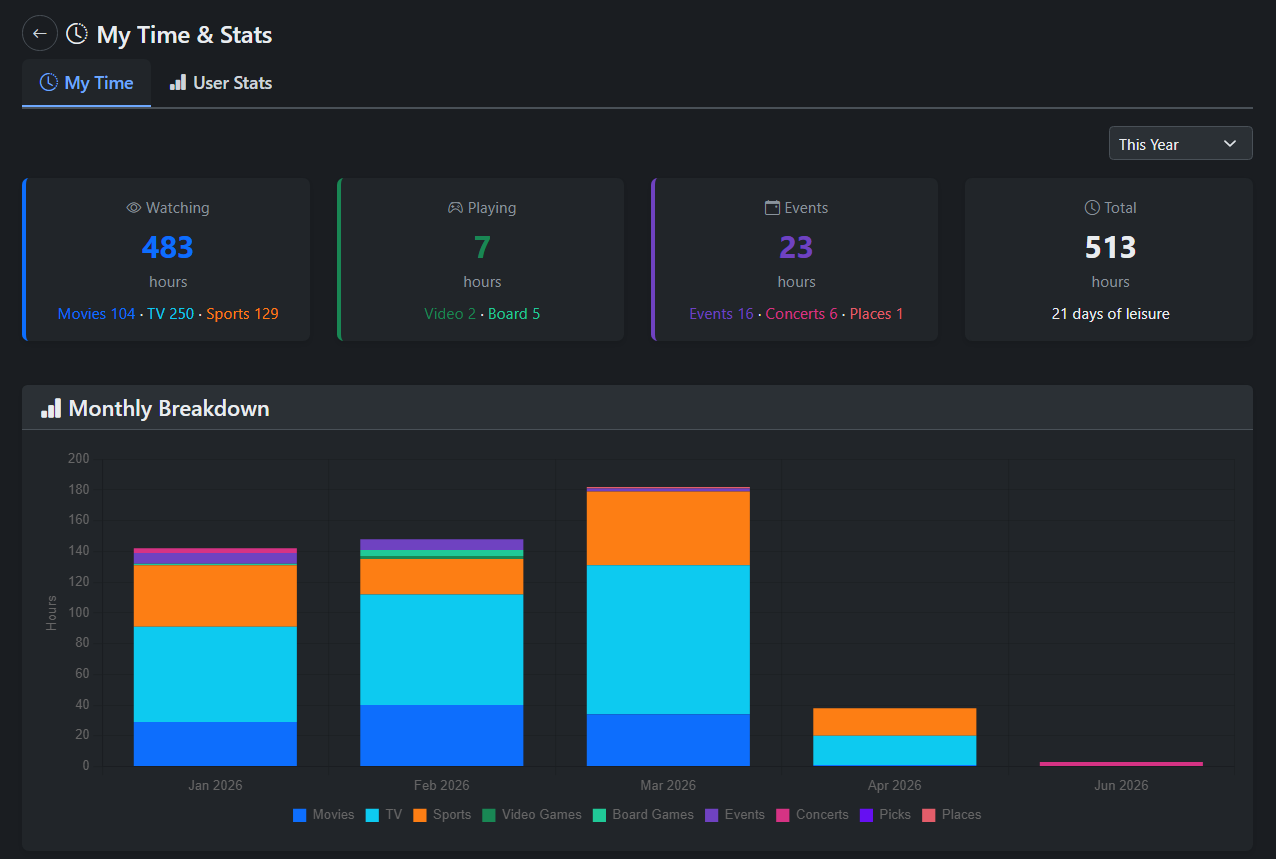Viewport: 1276px width, 859px height.
Task: Open the Concerts 6 link on the Events card
Action: pos(801,313)
